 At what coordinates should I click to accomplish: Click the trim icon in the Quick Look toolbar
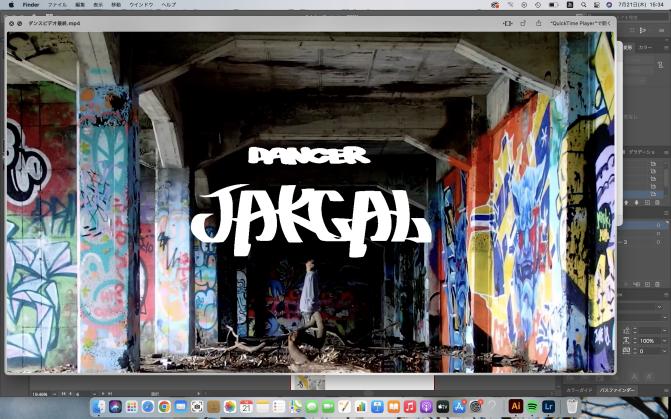pos(508,23)
